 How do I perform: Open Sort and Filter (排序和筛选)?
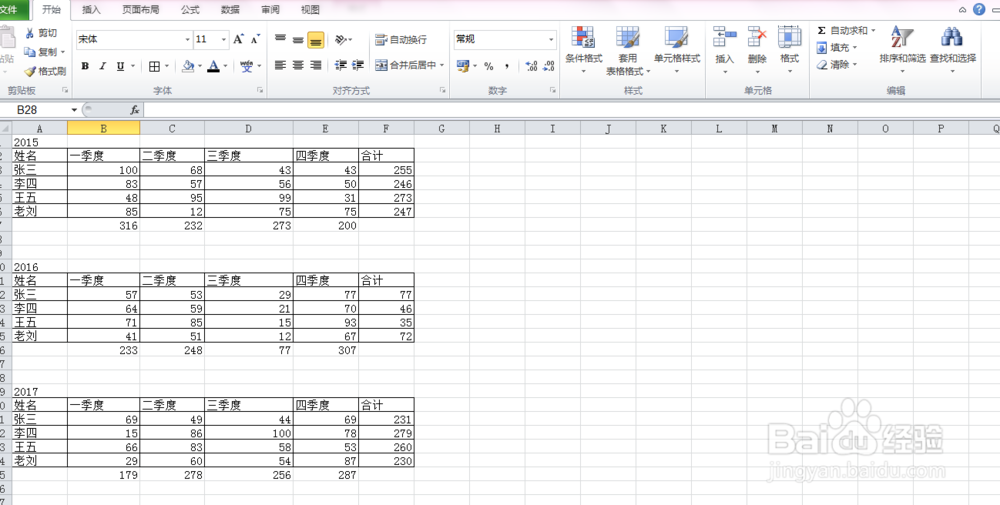(x=902, y=50)
